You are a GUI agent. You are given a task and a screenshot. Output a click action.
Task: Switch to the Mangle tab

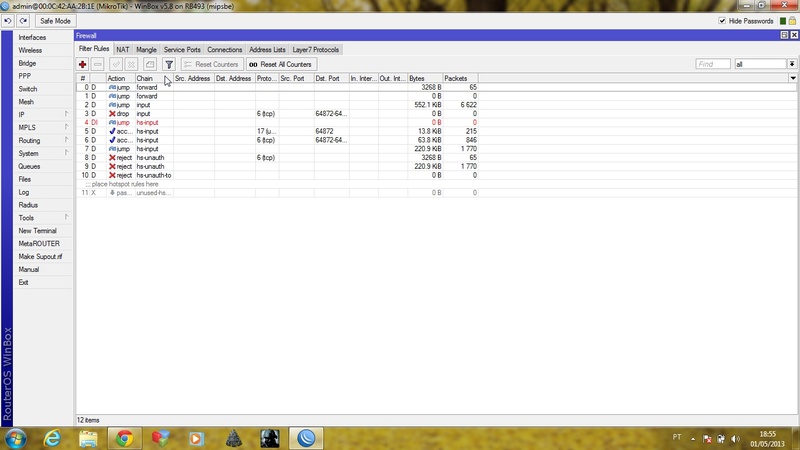(146, 49)
